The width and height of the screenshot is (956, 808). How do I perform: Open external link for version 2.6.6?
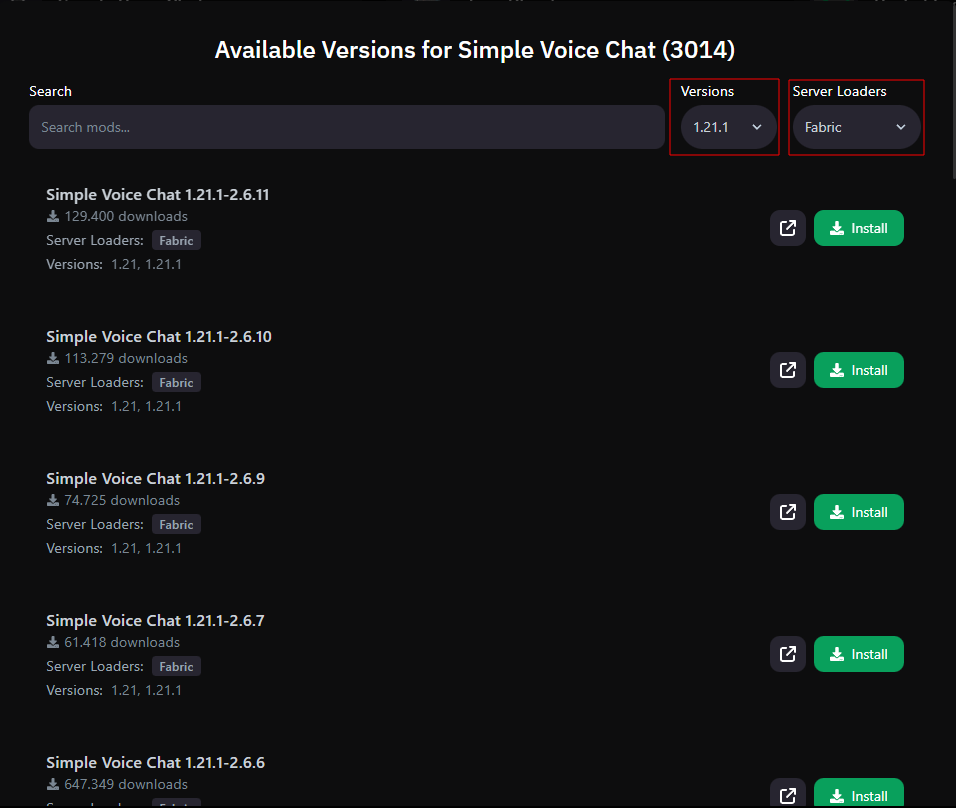pyautogui.click(x=788, y=793)
